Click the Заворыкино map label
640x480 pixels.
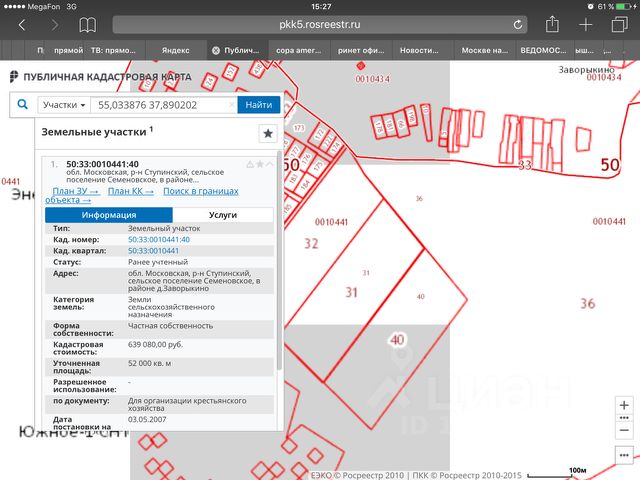pos(586,70)
